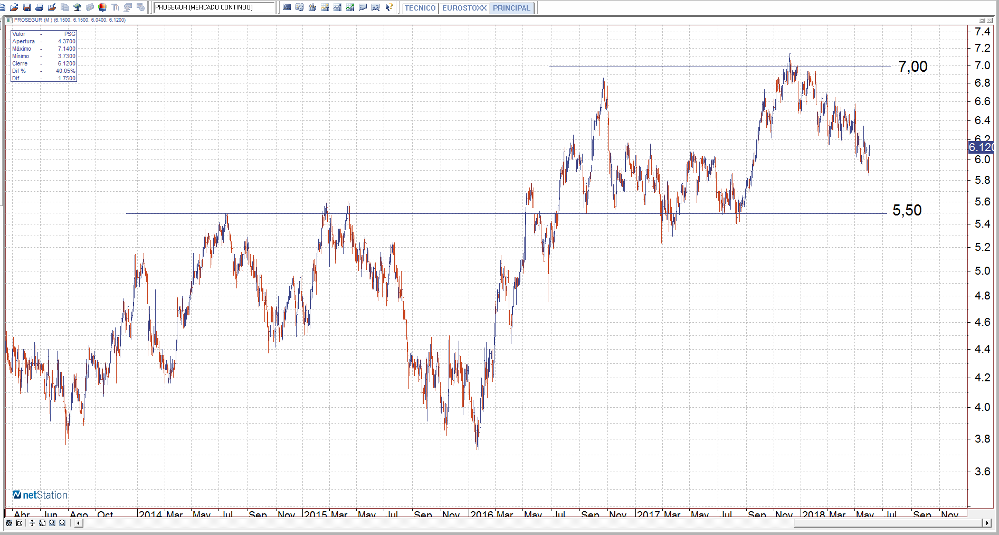Viewport: 999px width, 535px height.
Task: Select the text 'T' tool icon
Action: click(115, 7)
